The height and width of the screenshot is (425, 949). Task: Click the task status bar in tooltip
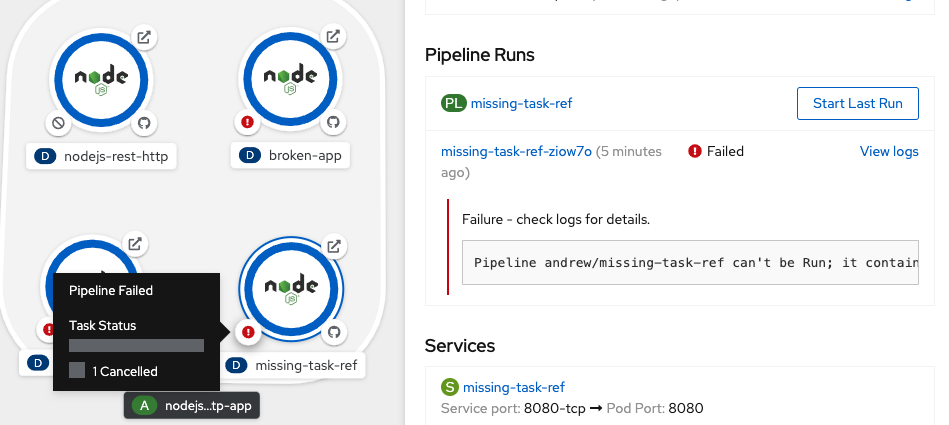click(x=136, y=345)
